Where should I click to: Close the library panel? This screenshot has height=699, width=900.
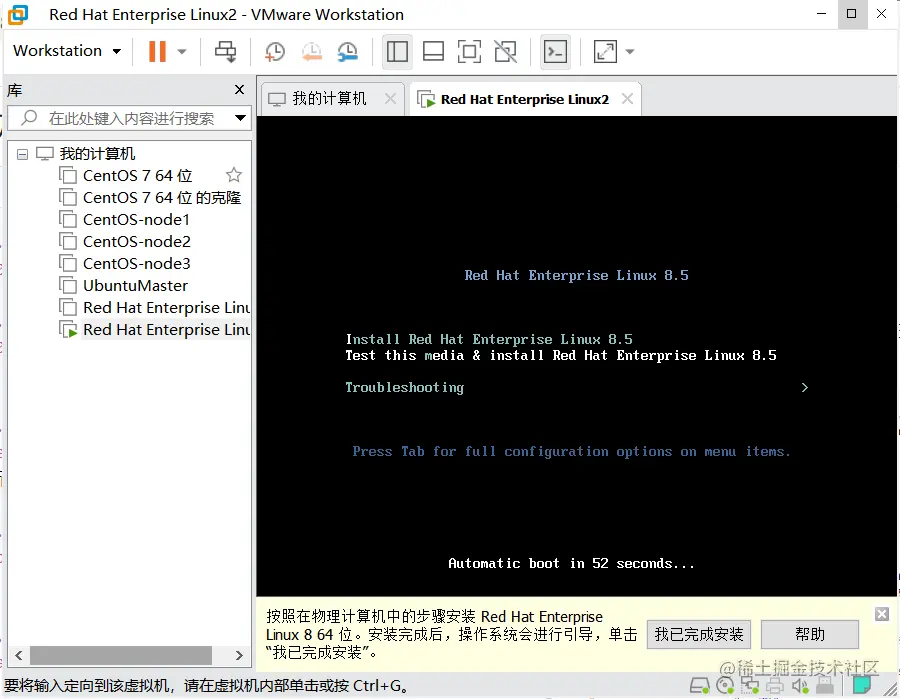click(239, 90)
